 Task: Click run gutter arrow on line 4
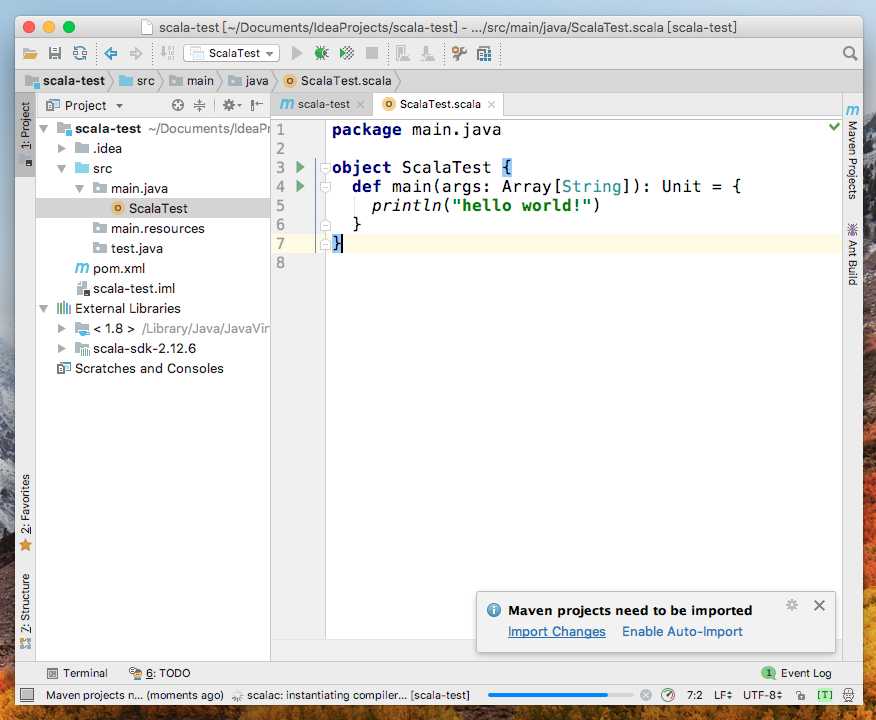point(300,186)
